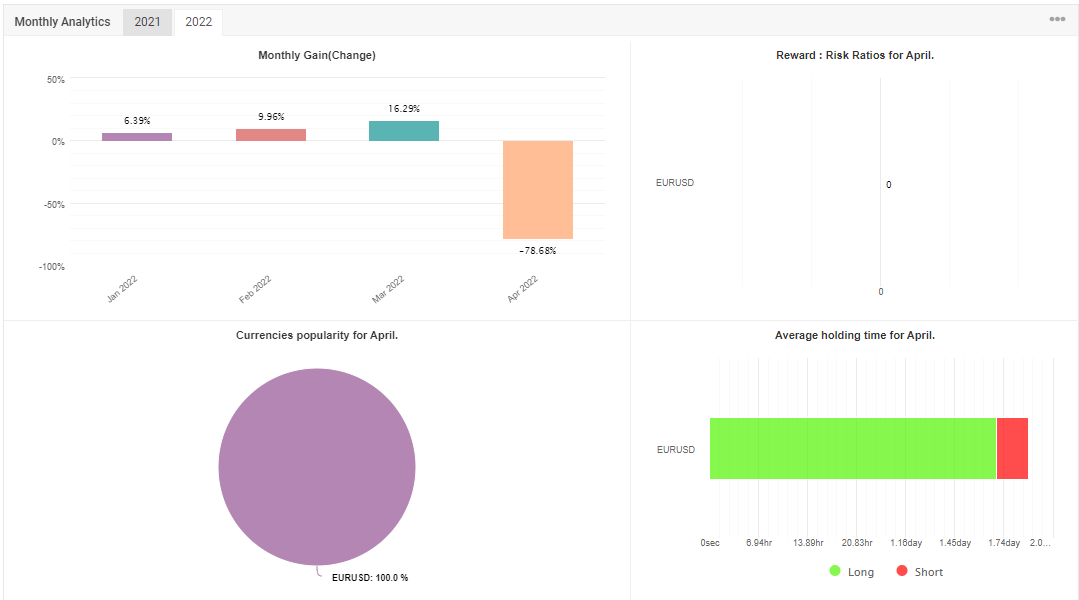1079x600 pixels.
Task: Select the Jan 2022 gain bar
Action: pyautogui.click(x=137, y=137)
